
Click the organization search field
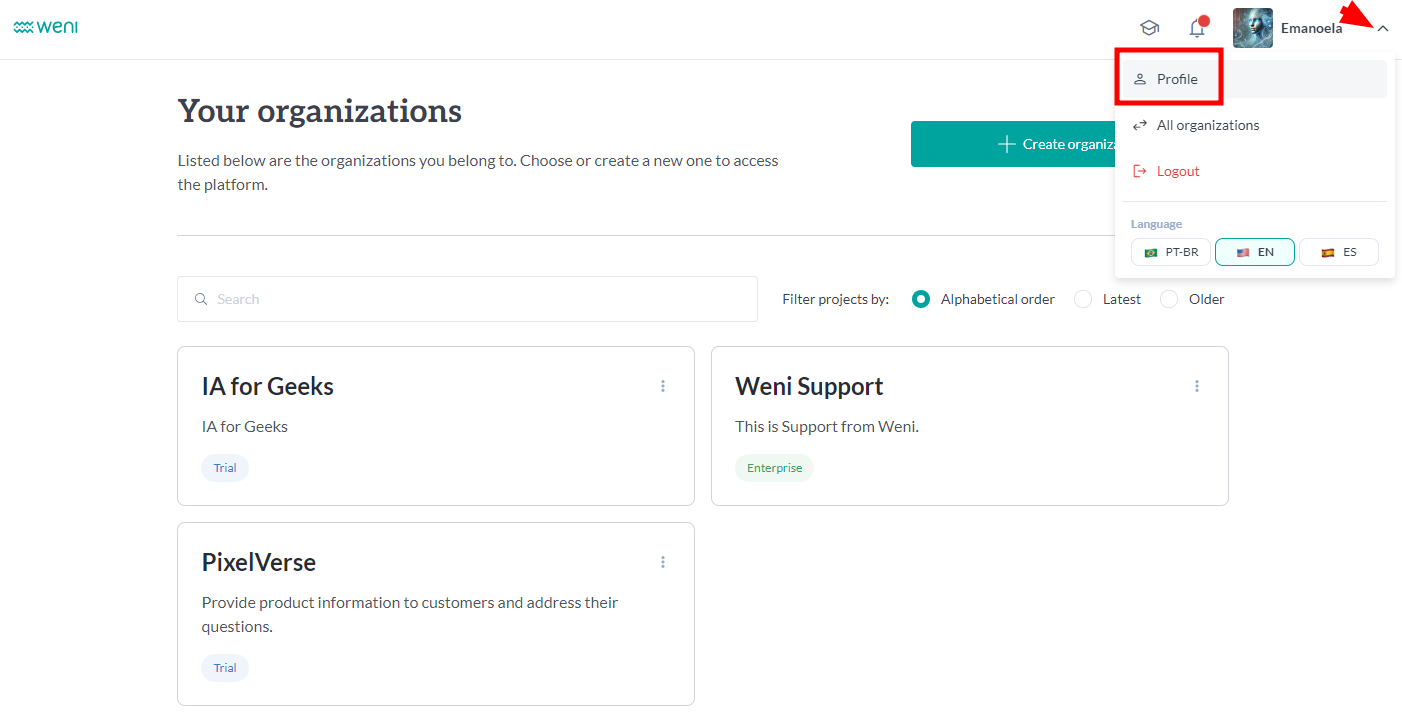click(467, 299)
